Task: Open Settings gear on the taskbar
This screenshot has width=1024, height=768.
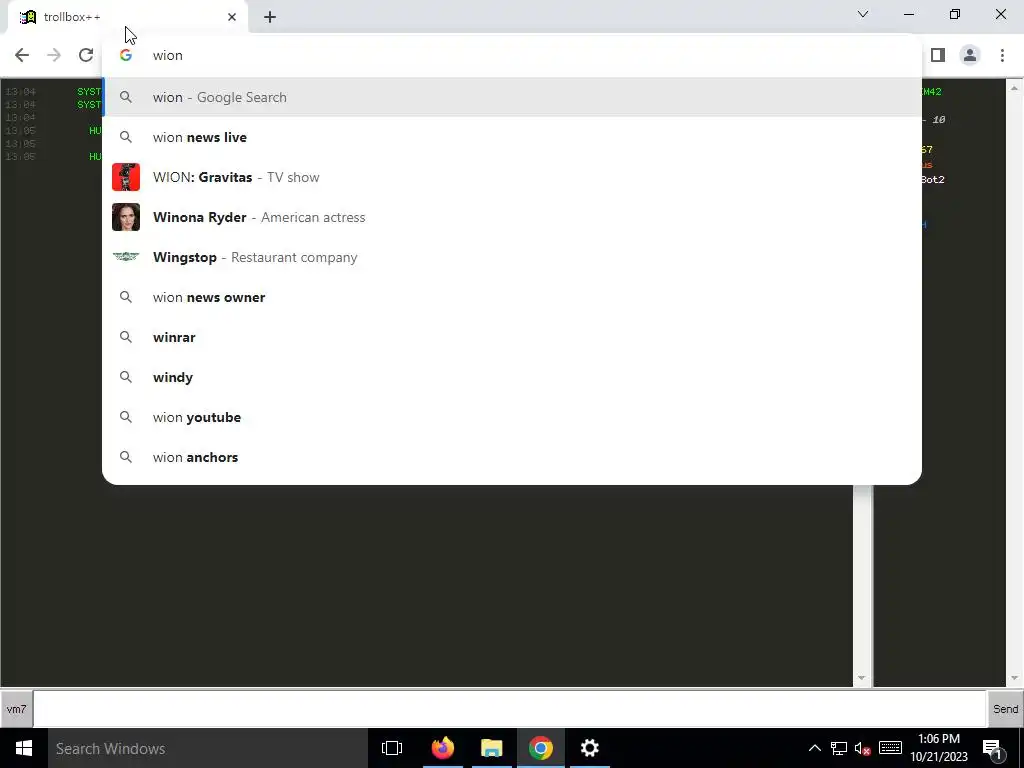Action: [x=589, y=748]
